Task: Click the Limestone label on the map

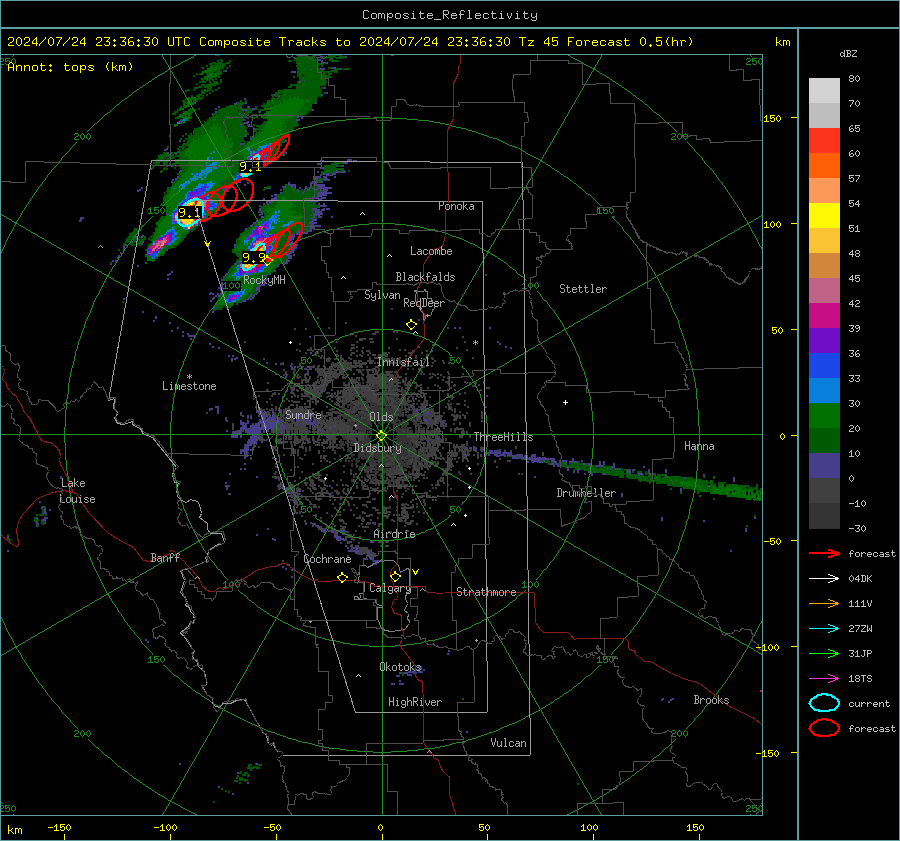Action: pyautogui.click(x=189, y=386)
